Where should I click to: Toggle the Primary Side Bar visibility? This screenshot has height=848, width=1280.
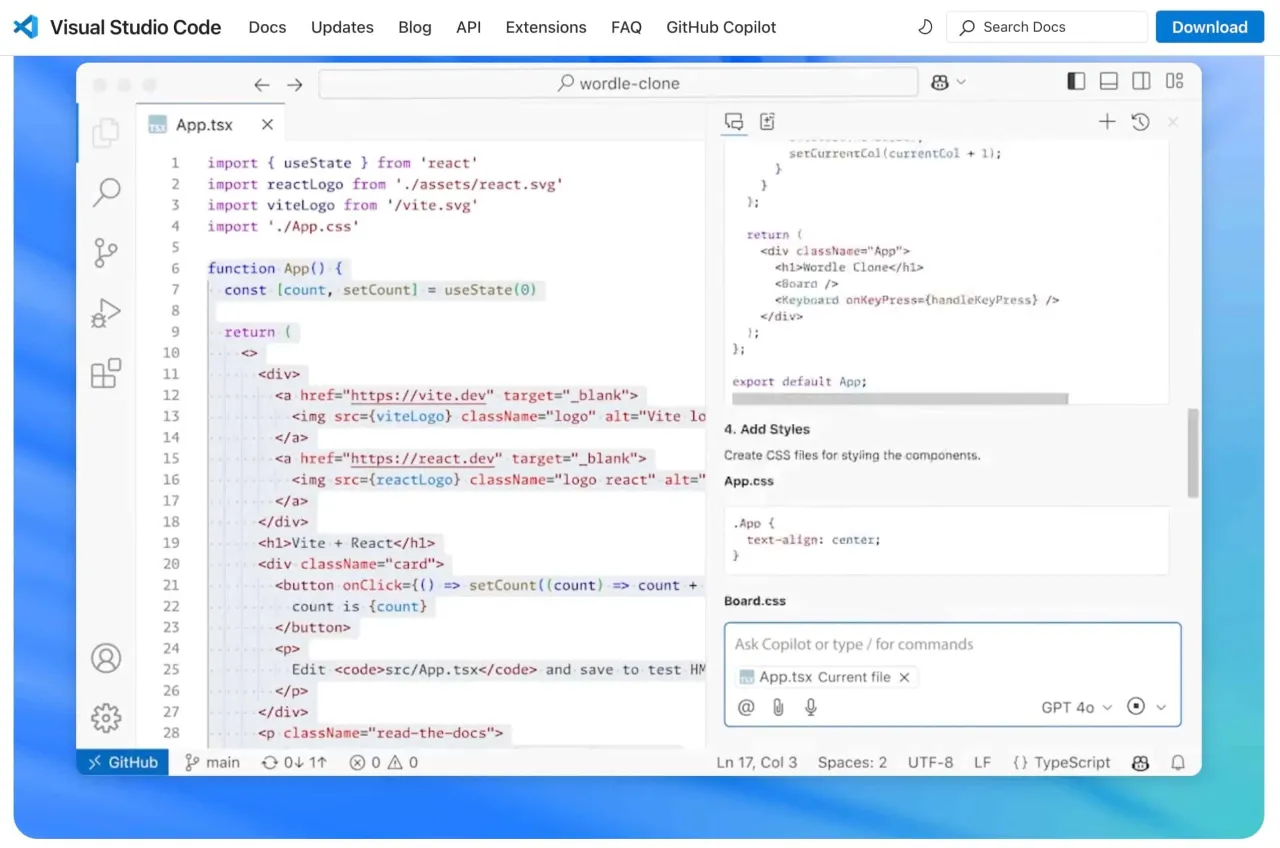pyautogui.click(x=1075, y=81)
